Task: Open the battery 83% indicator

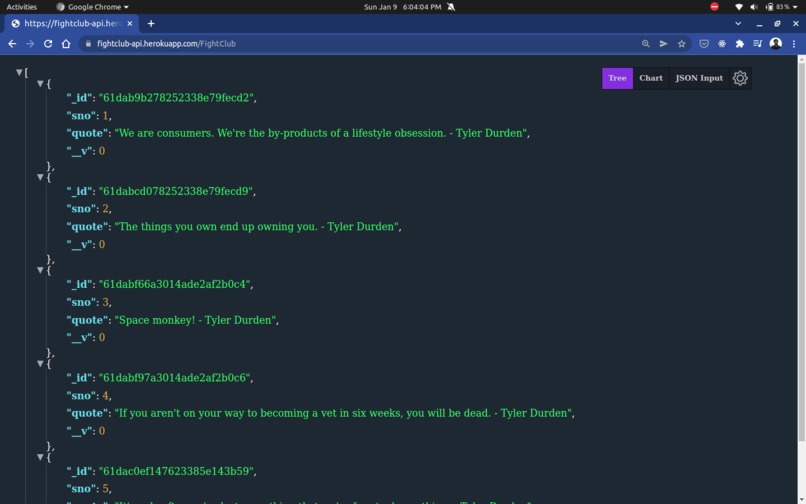Action: [778, 7]
